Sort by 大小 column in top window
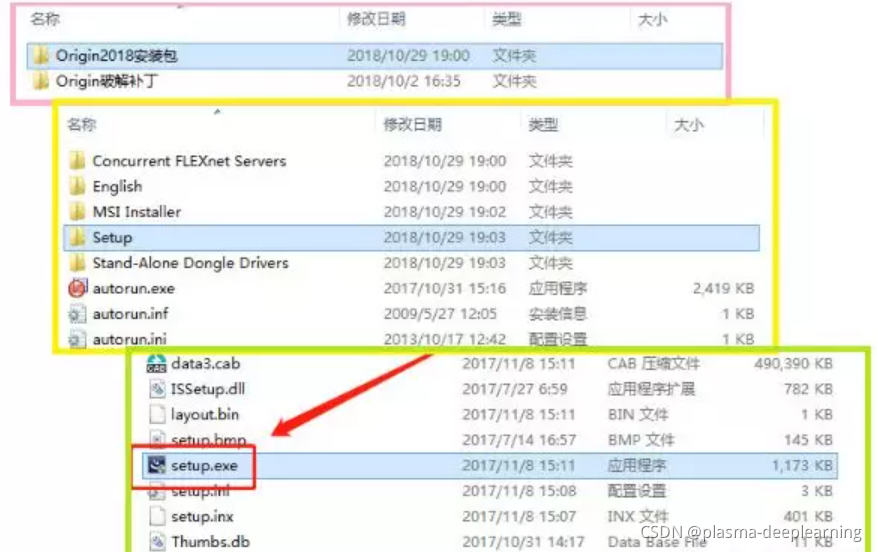Screen dimensions: 877x552 [x=652, y=20]
